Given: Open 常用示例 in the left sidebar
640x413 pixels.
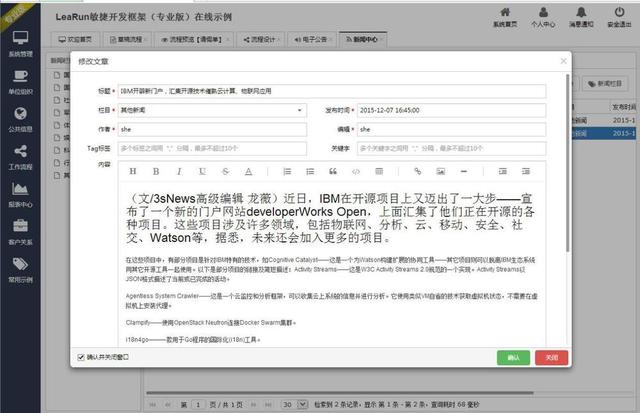Looking at the screenshot, I should point(20,270).
